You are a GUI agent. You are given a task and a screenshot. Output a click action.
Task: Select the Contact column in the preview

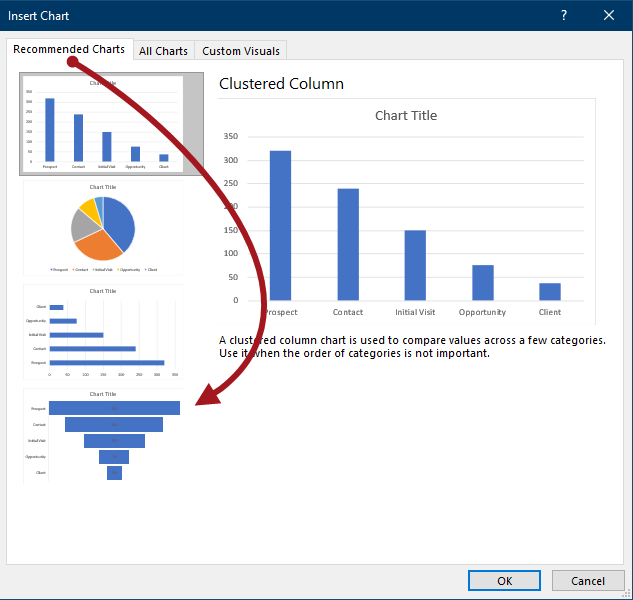point(348,244)
